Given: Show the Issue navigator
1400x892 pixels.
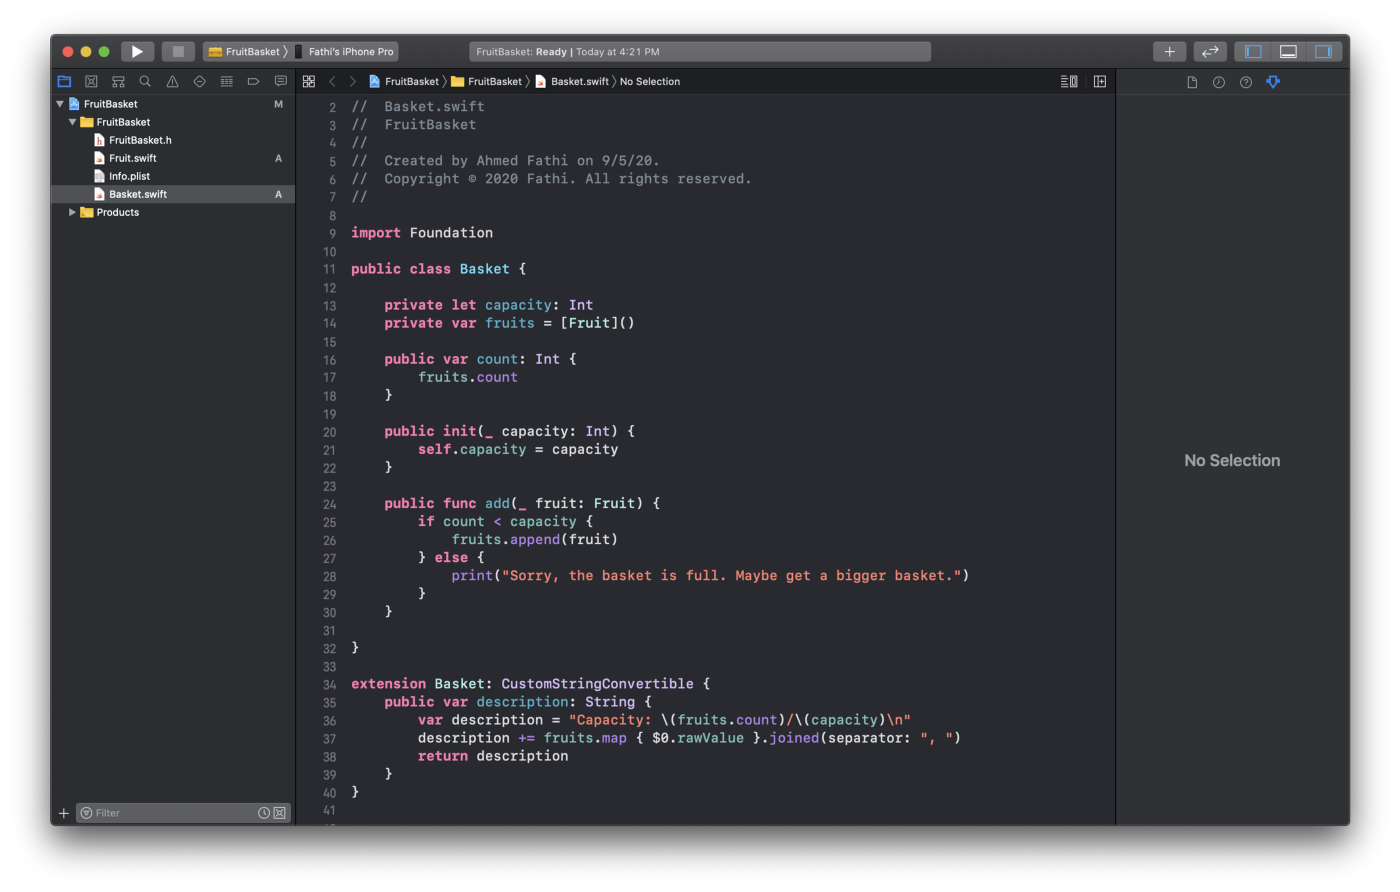Looking at the screenshot, I should tap(171, 81).
